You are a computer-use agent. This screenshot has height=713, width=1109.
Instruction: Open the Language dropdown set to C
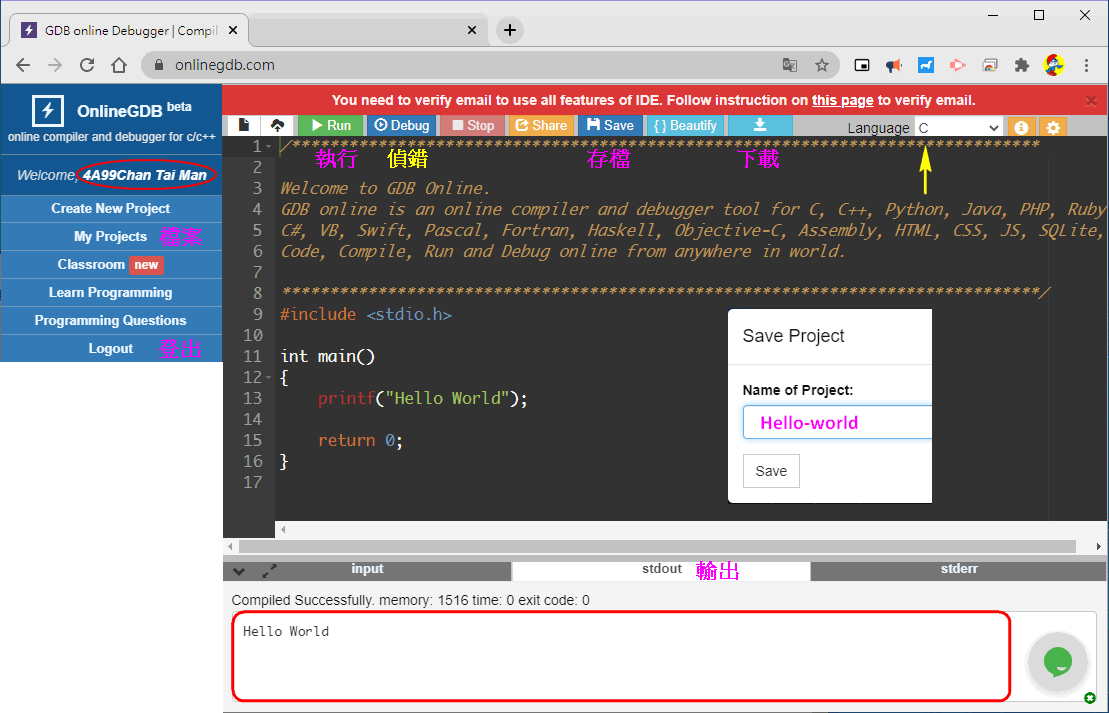click(958, 127)
